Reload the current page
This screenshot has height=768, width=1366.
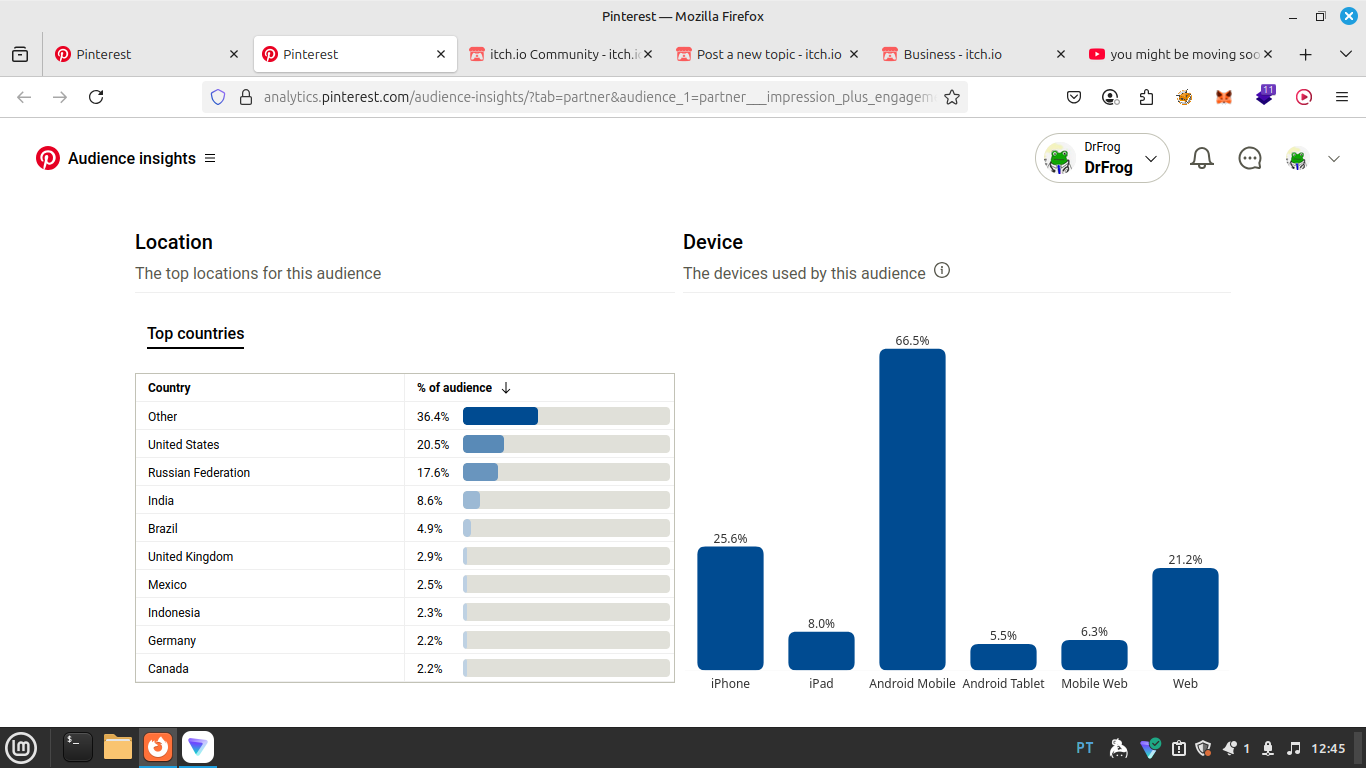click(96, 97)
